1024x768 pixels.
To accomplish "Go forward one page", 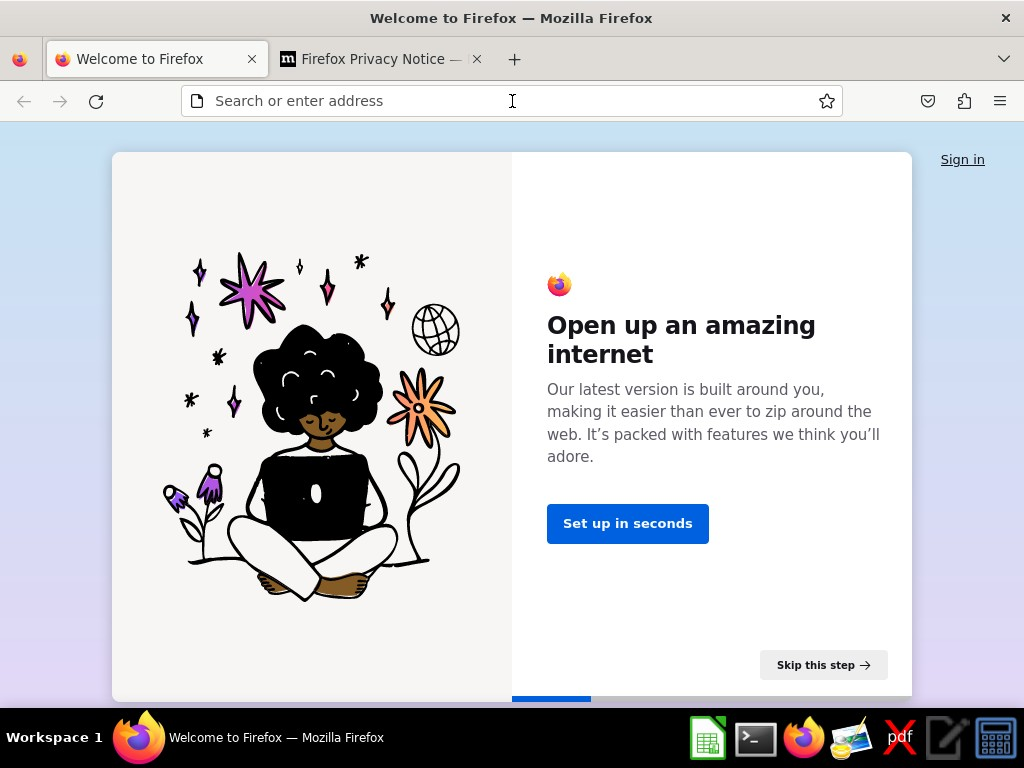I will tap(60, 101).
